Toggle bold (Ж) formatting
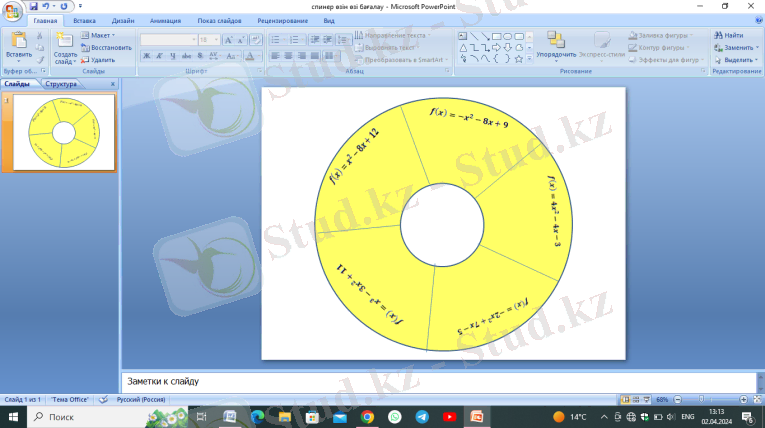 146,56
